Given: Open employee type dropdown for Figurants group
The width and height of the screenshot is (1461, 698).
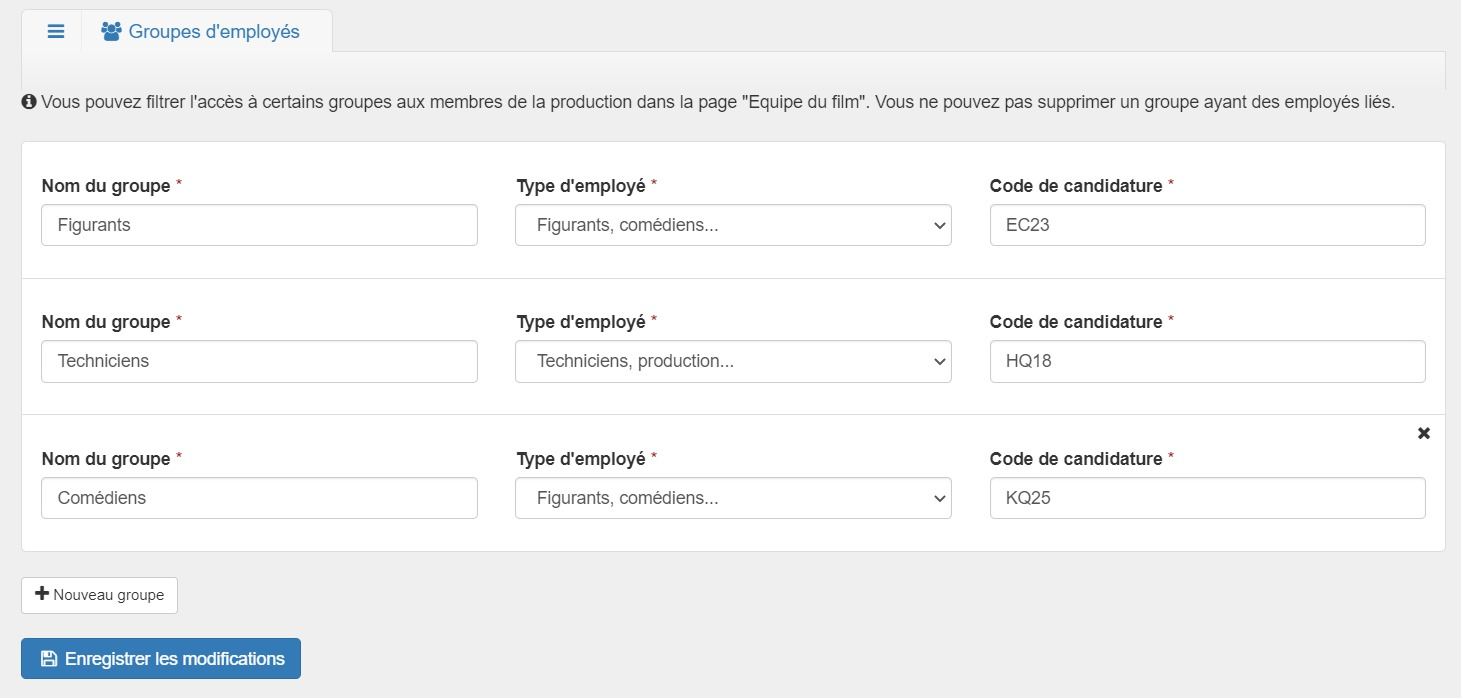Looking at the screenshot, I should 733,225.
